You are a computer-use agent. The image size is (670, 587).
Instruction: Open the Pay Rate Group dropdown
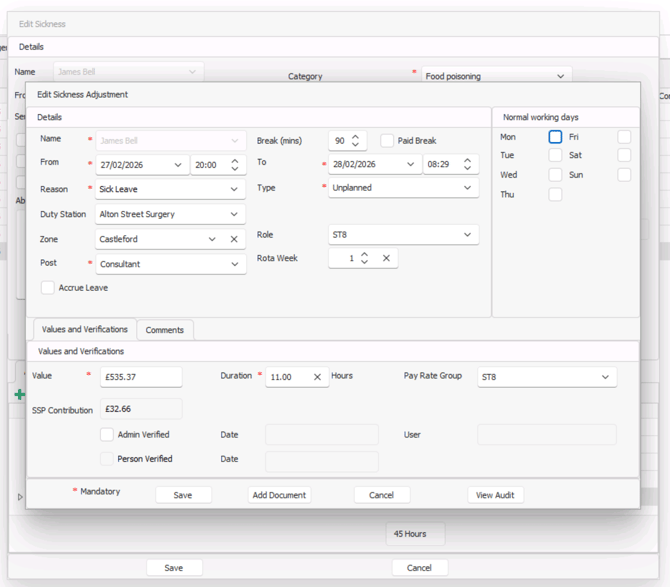(x=605, y=377)
